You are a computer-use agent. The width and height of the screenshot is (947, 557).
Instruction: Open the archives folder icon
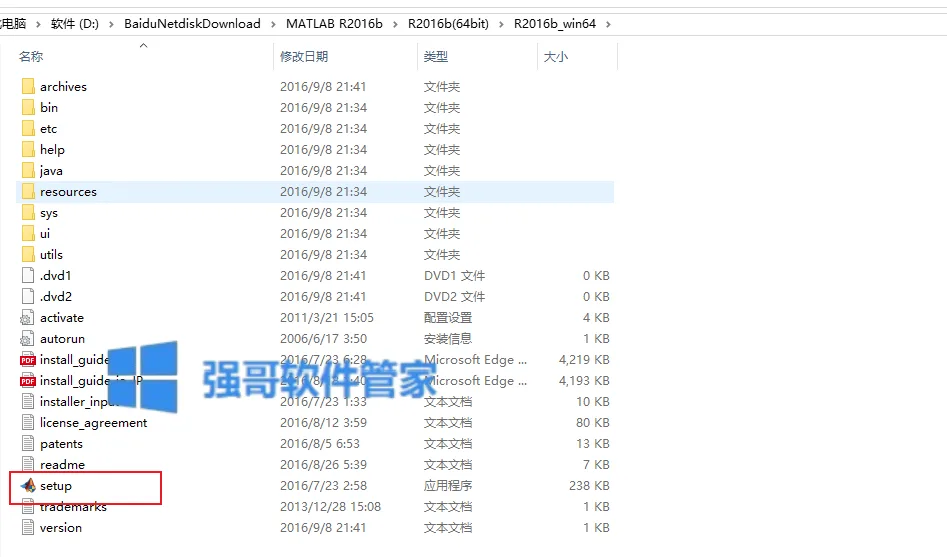(x=28, y=86)
